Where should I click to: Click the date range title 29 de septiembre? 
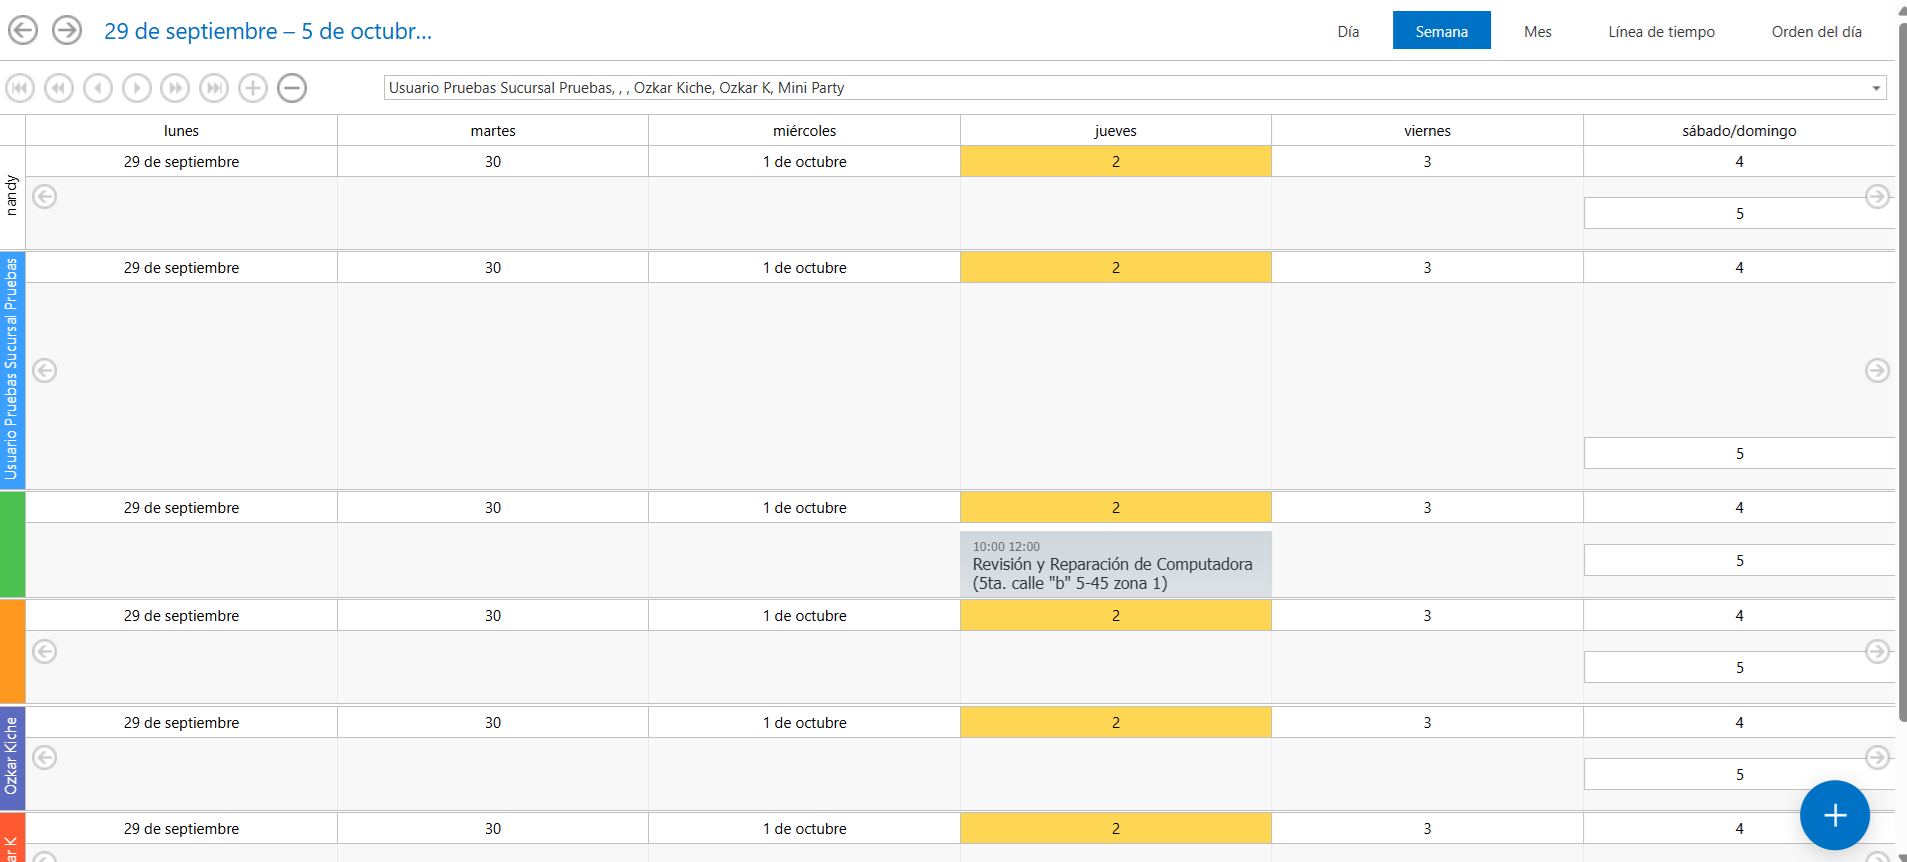(268, 31)
